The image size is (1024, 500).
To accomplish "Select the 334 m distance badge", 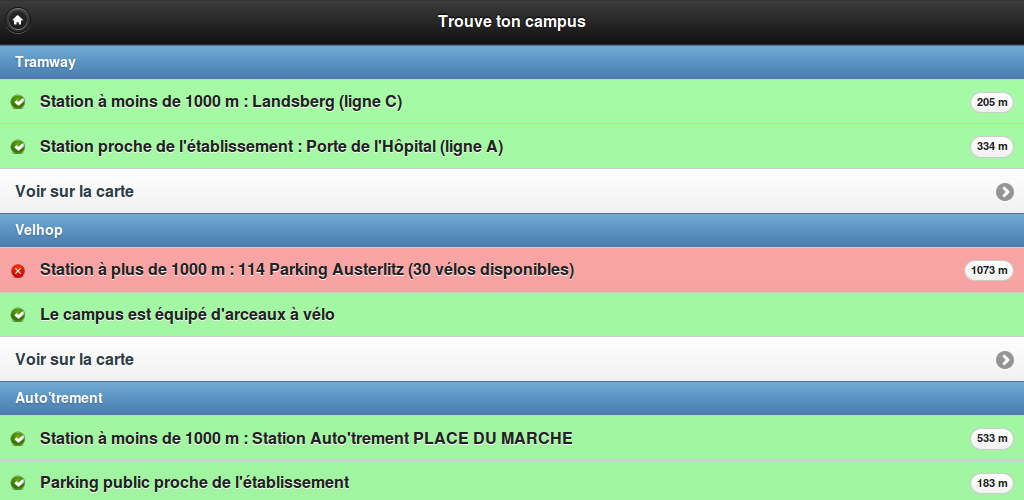I will (991, 147).
